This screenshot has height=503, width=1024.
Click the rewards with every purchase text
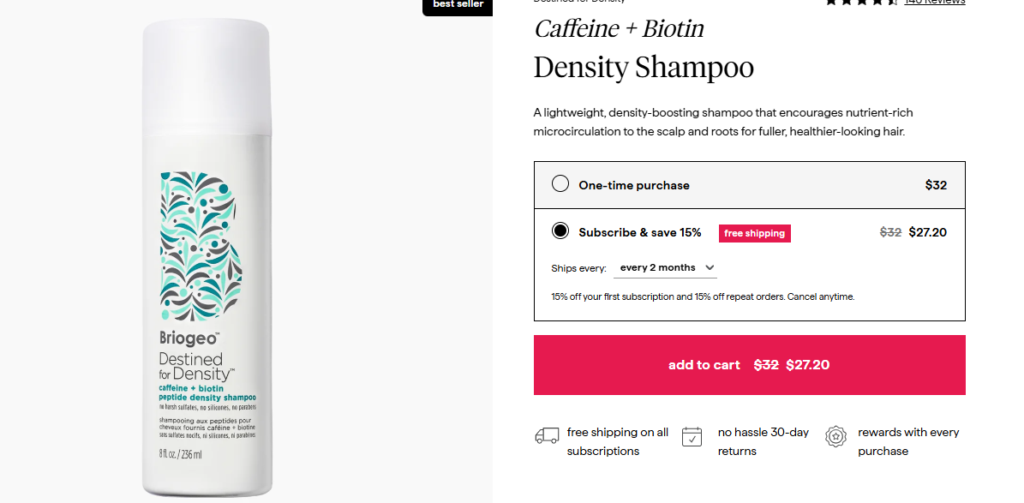tap(908, 441)
